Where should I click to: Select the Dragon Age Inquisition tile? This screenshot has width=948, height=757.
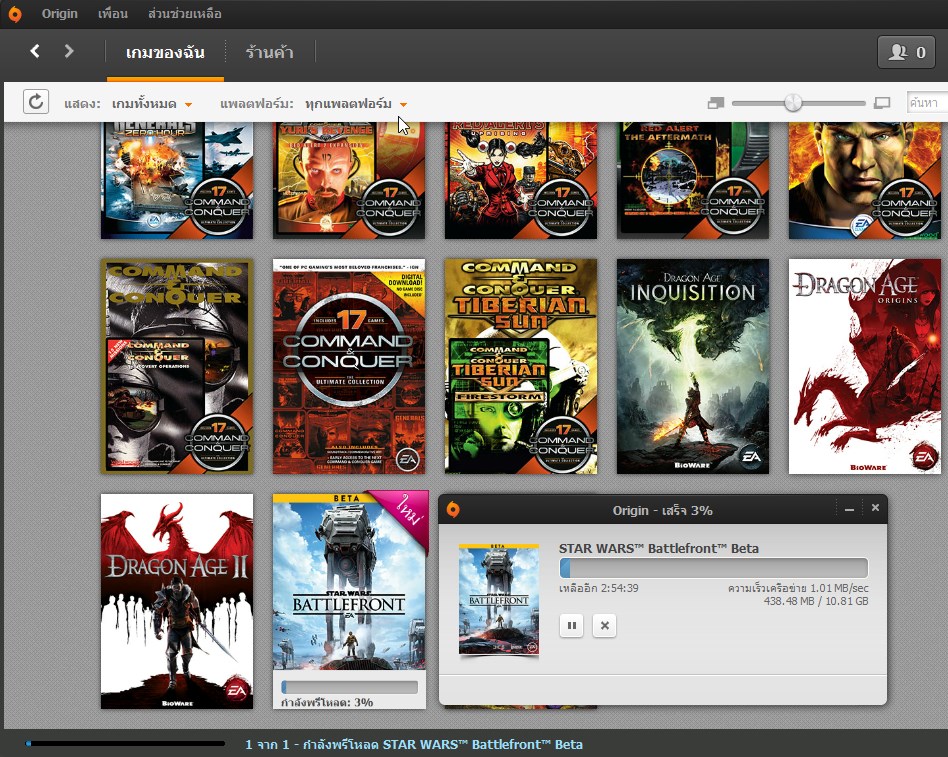pos(693,366)
